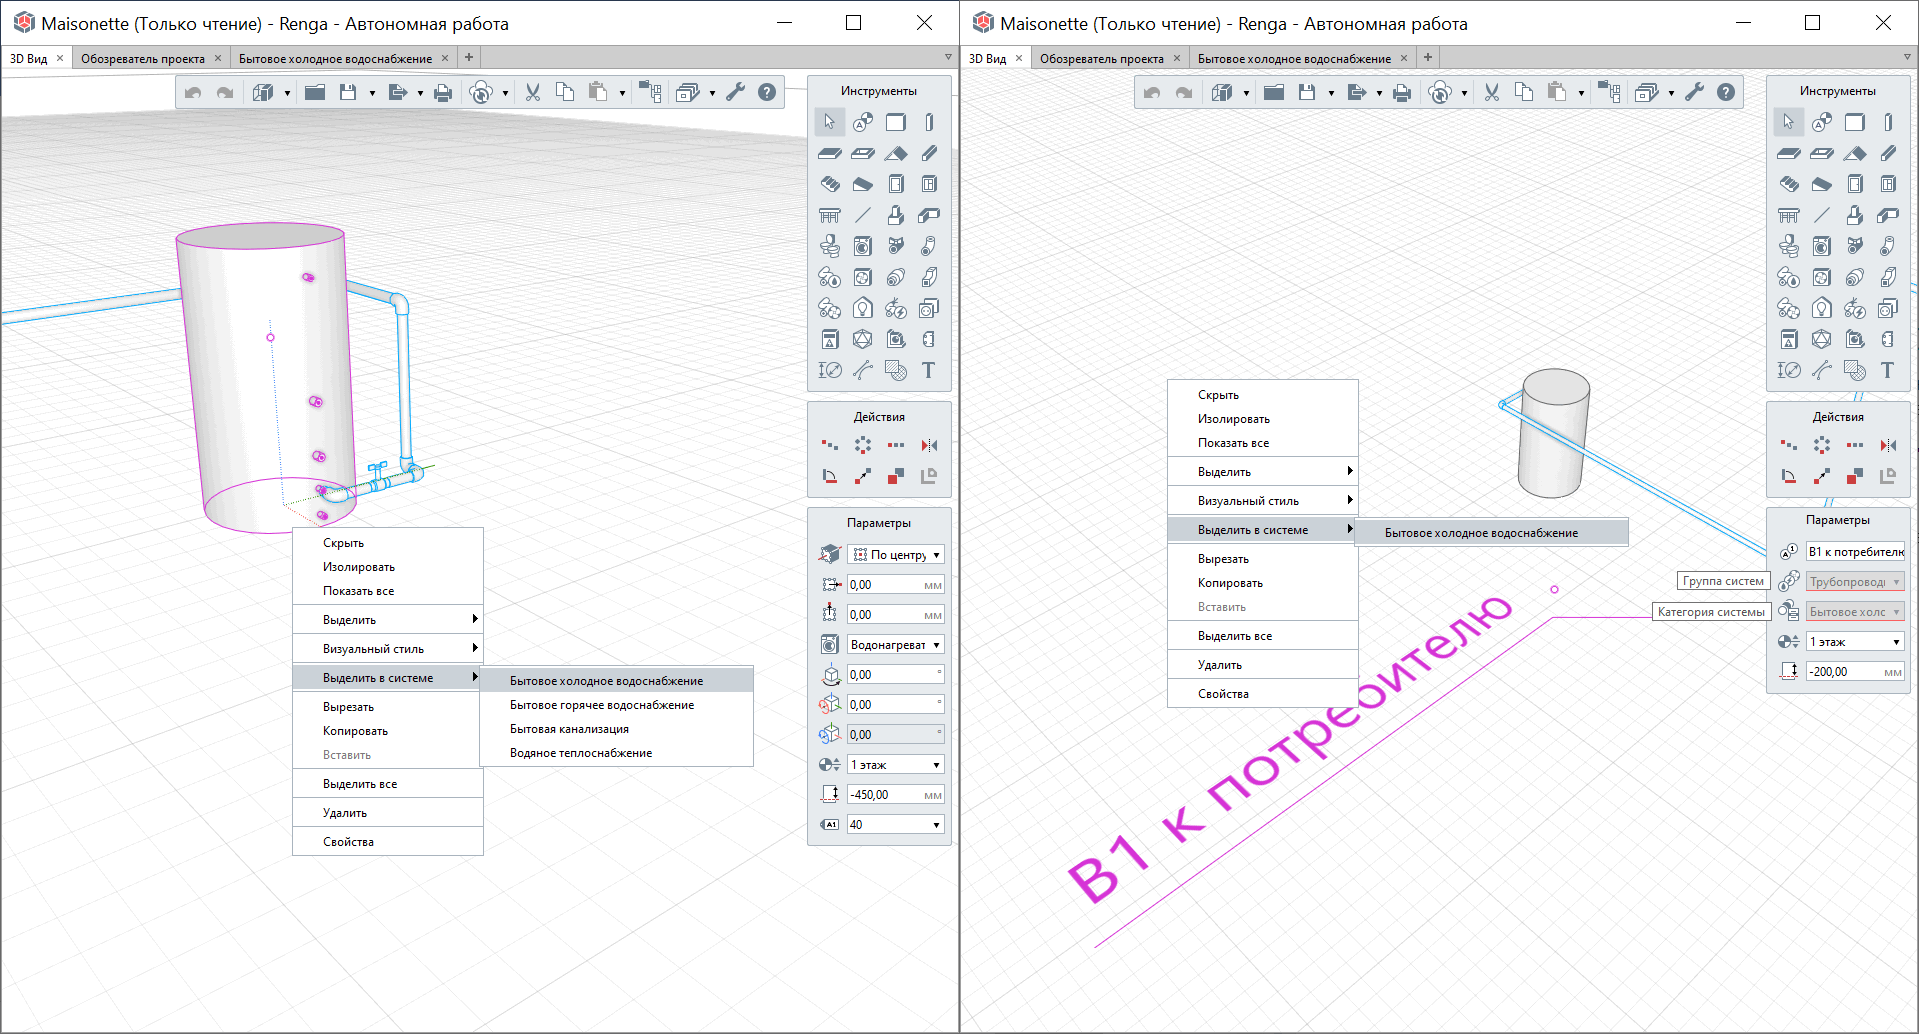Click the Copy icon in right window toolbar

1524,93
